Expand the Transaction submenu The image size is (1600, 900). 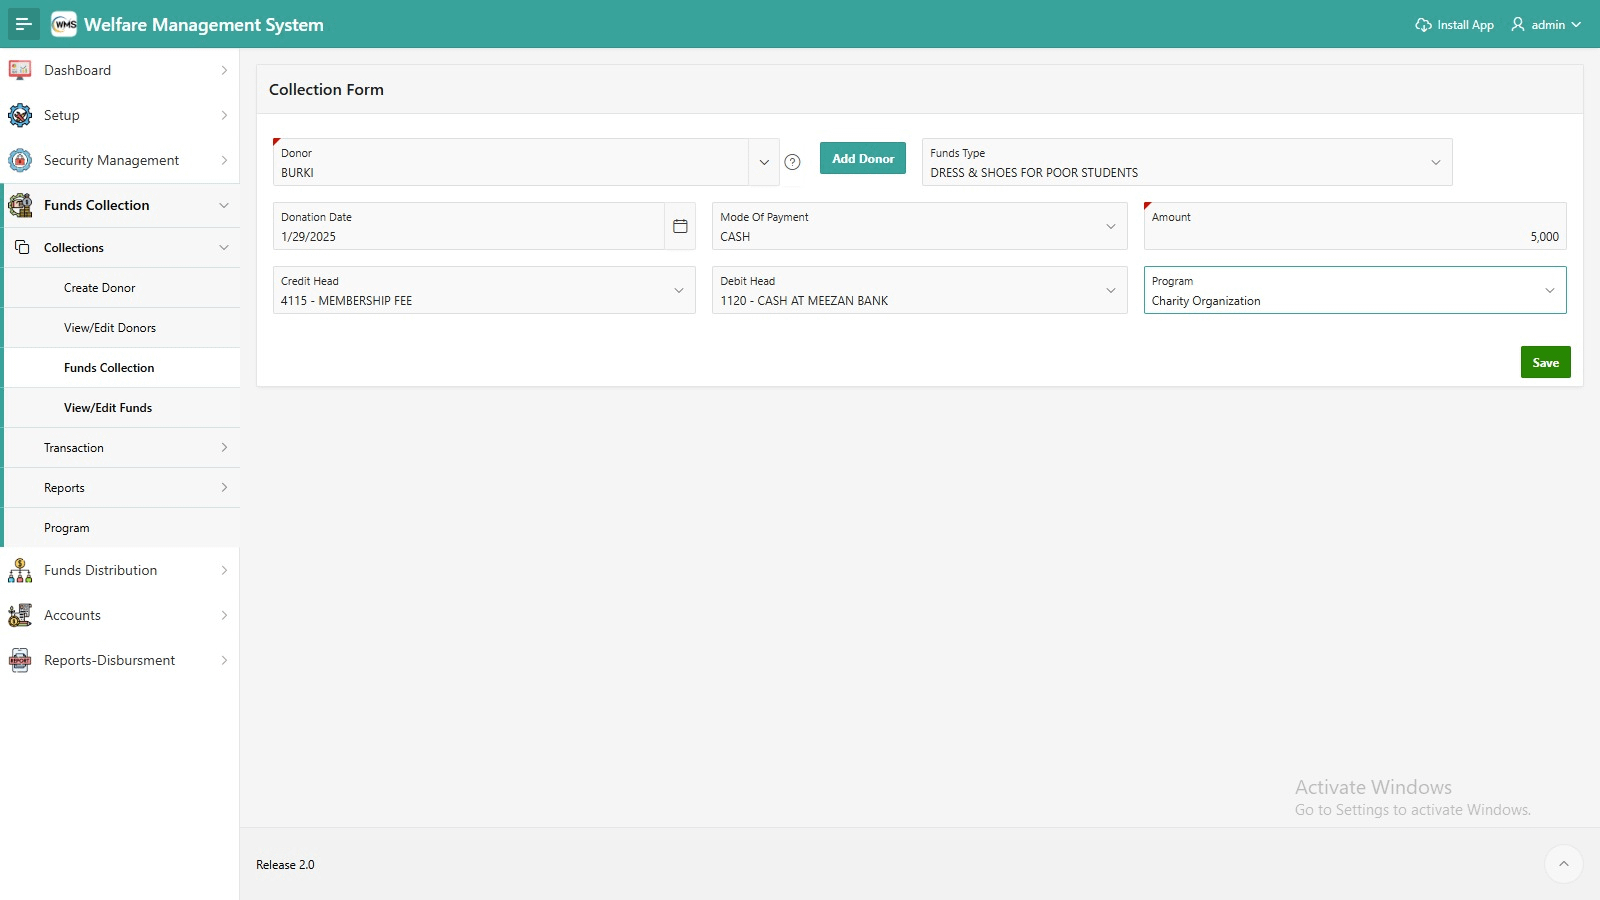click(x=224, y=448)
